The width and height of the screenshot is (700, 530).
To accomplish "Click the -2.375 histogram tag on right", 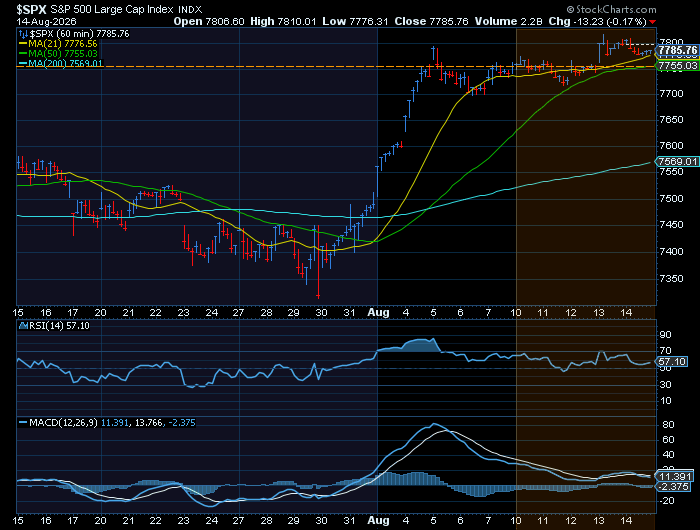I will coord(675,487).
